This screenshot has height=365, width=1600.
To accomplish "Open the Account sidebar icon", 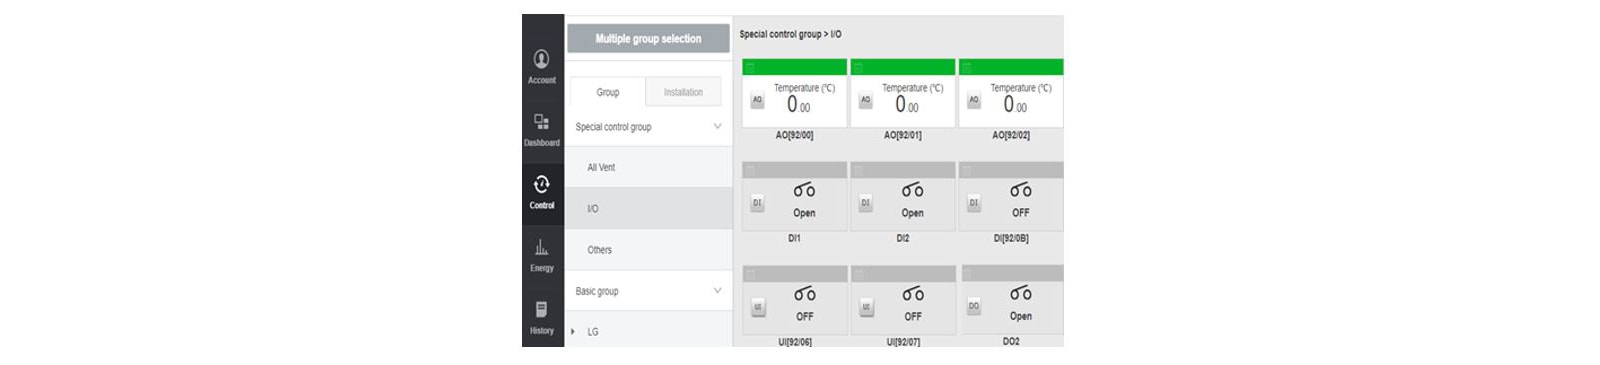I will (542, 66).
